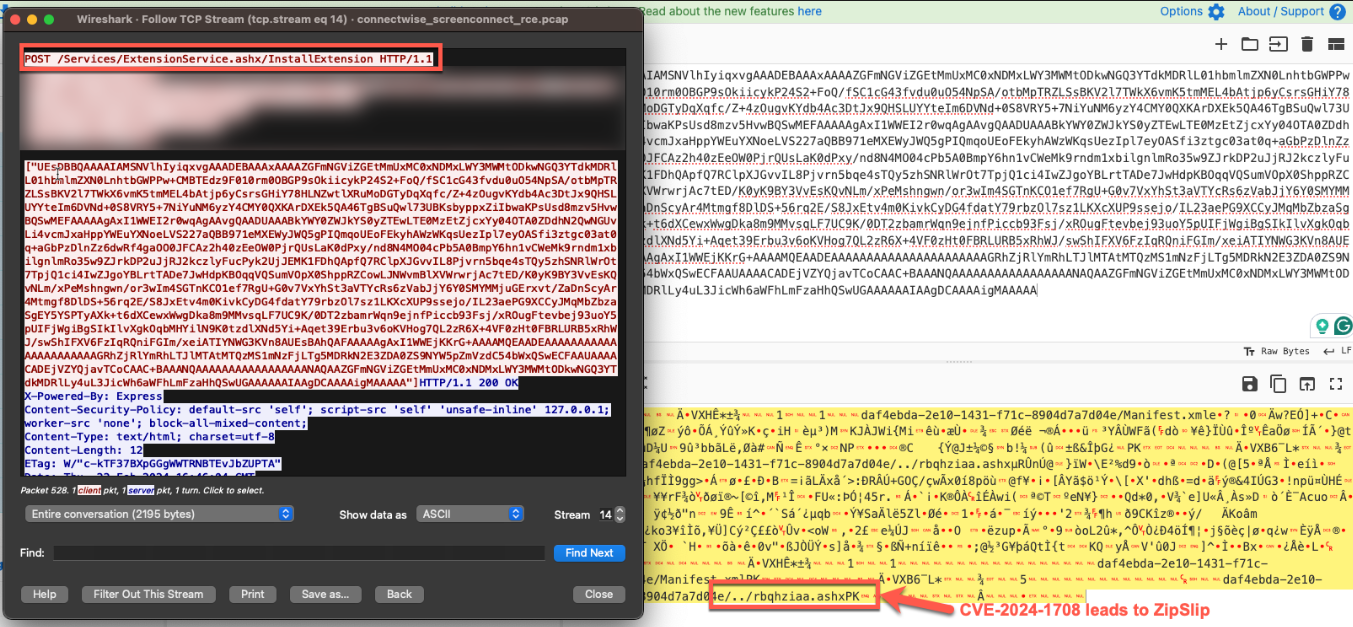1353x627 pixels.
Task: Save output to file disk icon
Action: (1249, 384)
